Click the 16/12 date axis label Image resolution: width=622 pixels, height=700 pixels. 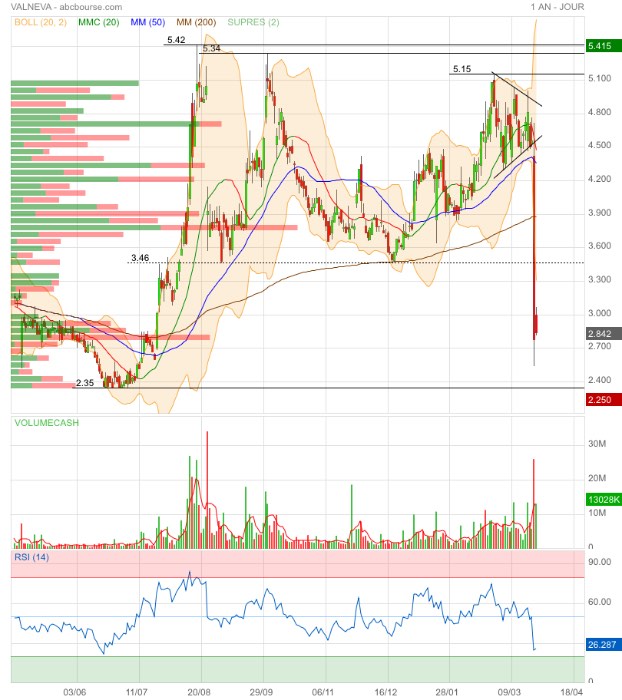(385, 692)
